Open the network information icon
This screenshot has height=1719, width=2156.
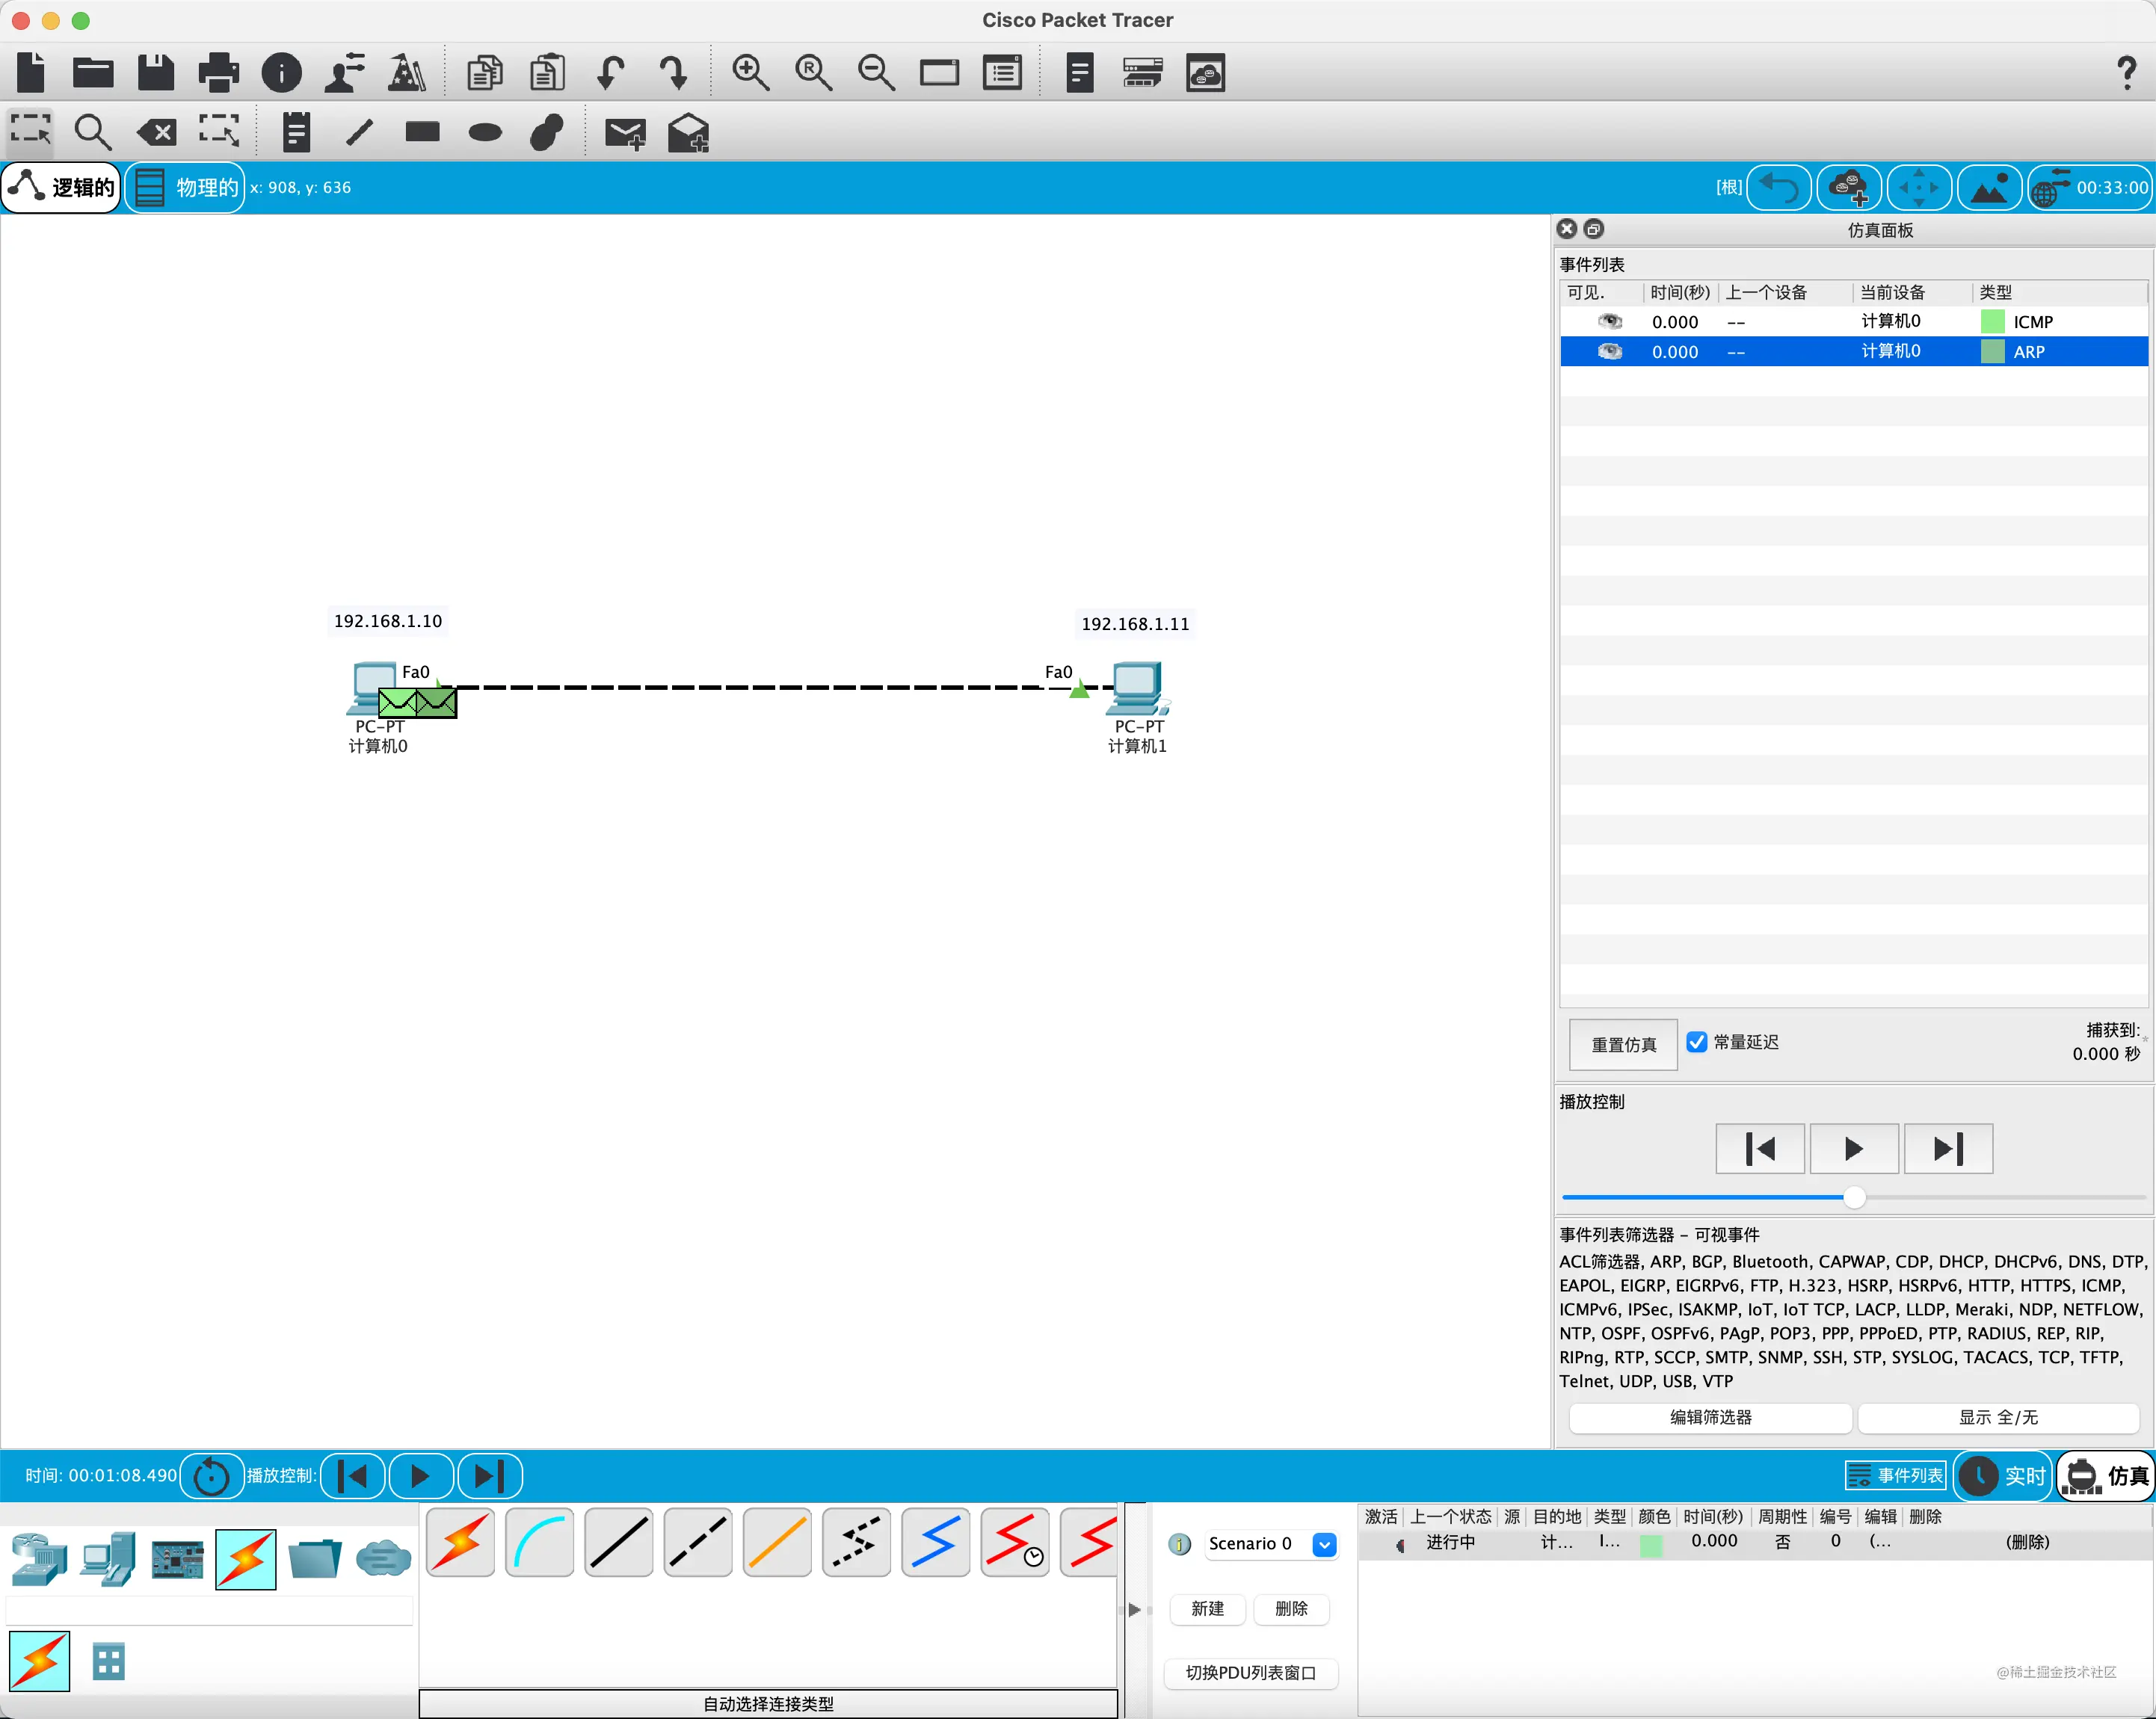pyautogui.click(x=281, y=72)
